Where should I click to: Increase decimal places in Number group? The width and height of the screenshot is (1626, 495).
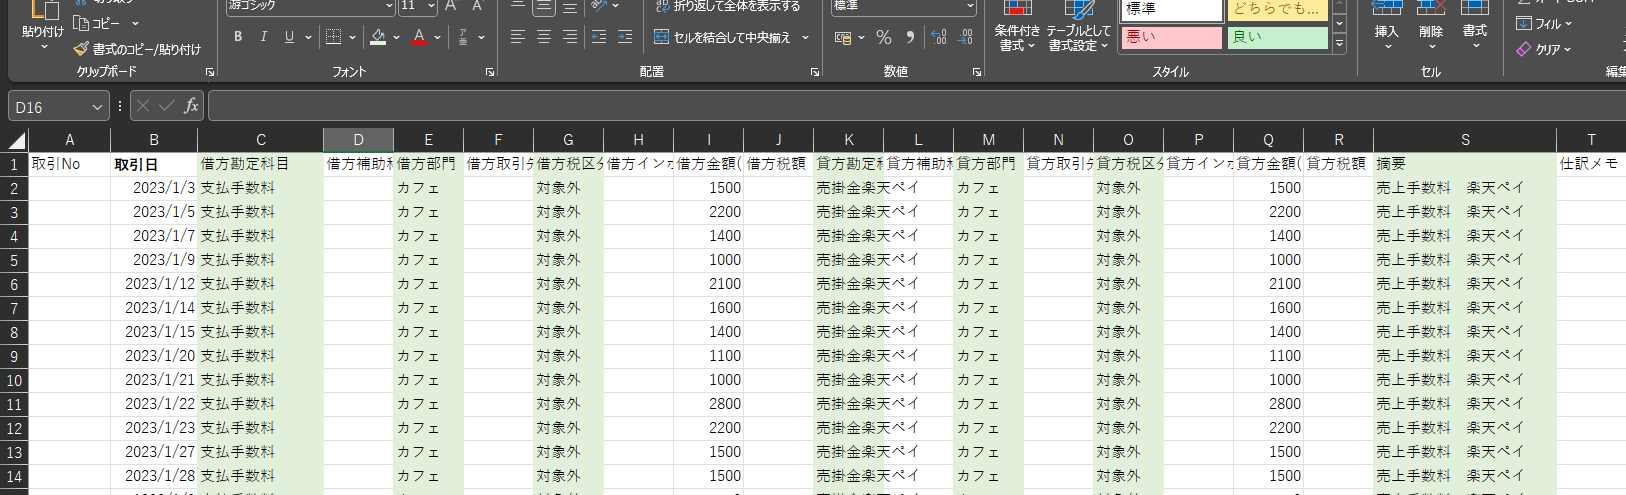pos(938,38)
